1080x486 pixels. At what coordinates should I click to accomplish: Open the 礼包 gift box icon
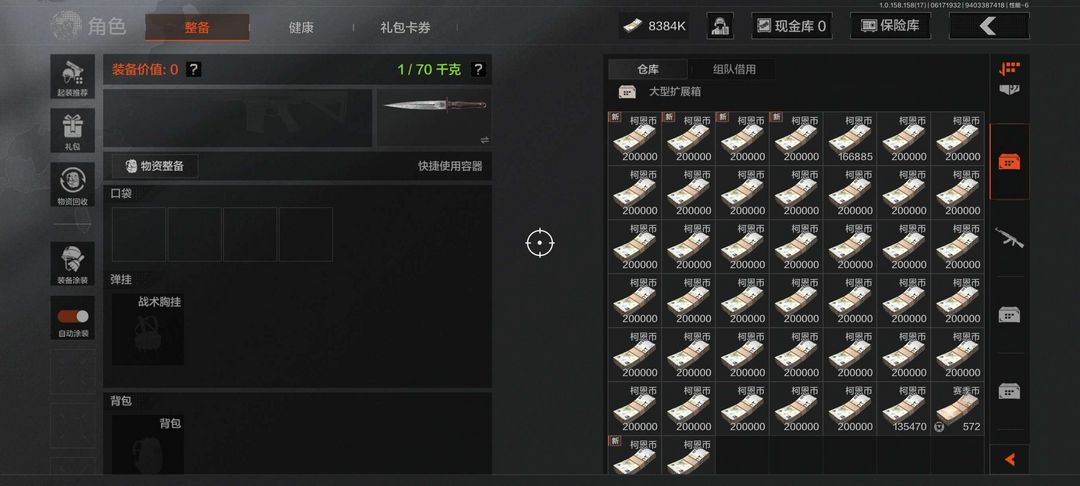click(x=72, y=130)
